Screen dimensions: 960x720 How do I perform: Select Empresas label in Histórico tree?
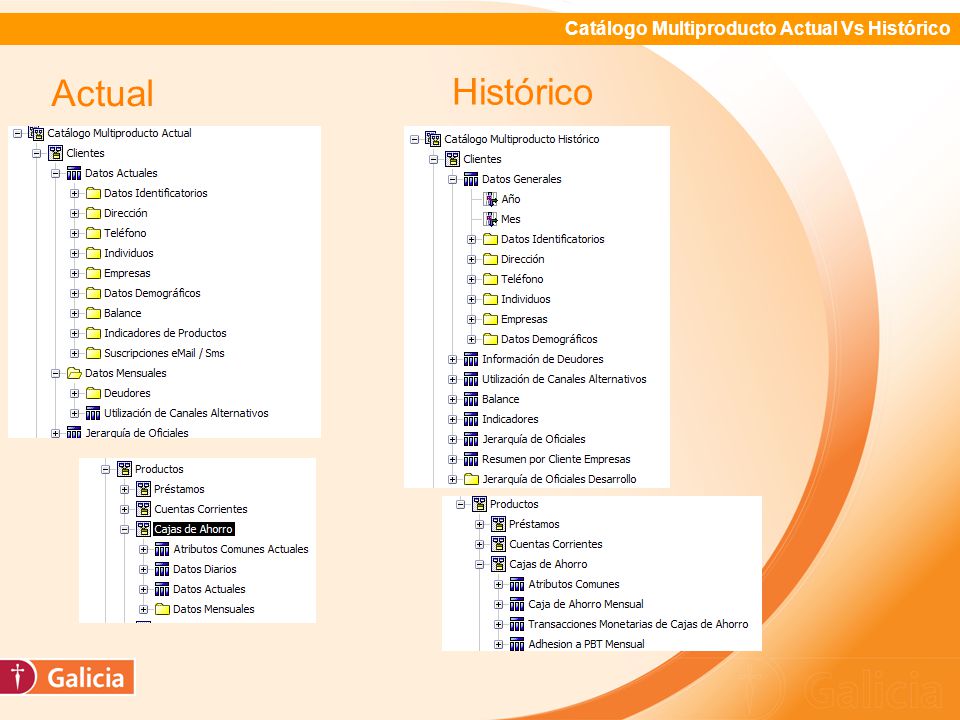tap(524, 319)
